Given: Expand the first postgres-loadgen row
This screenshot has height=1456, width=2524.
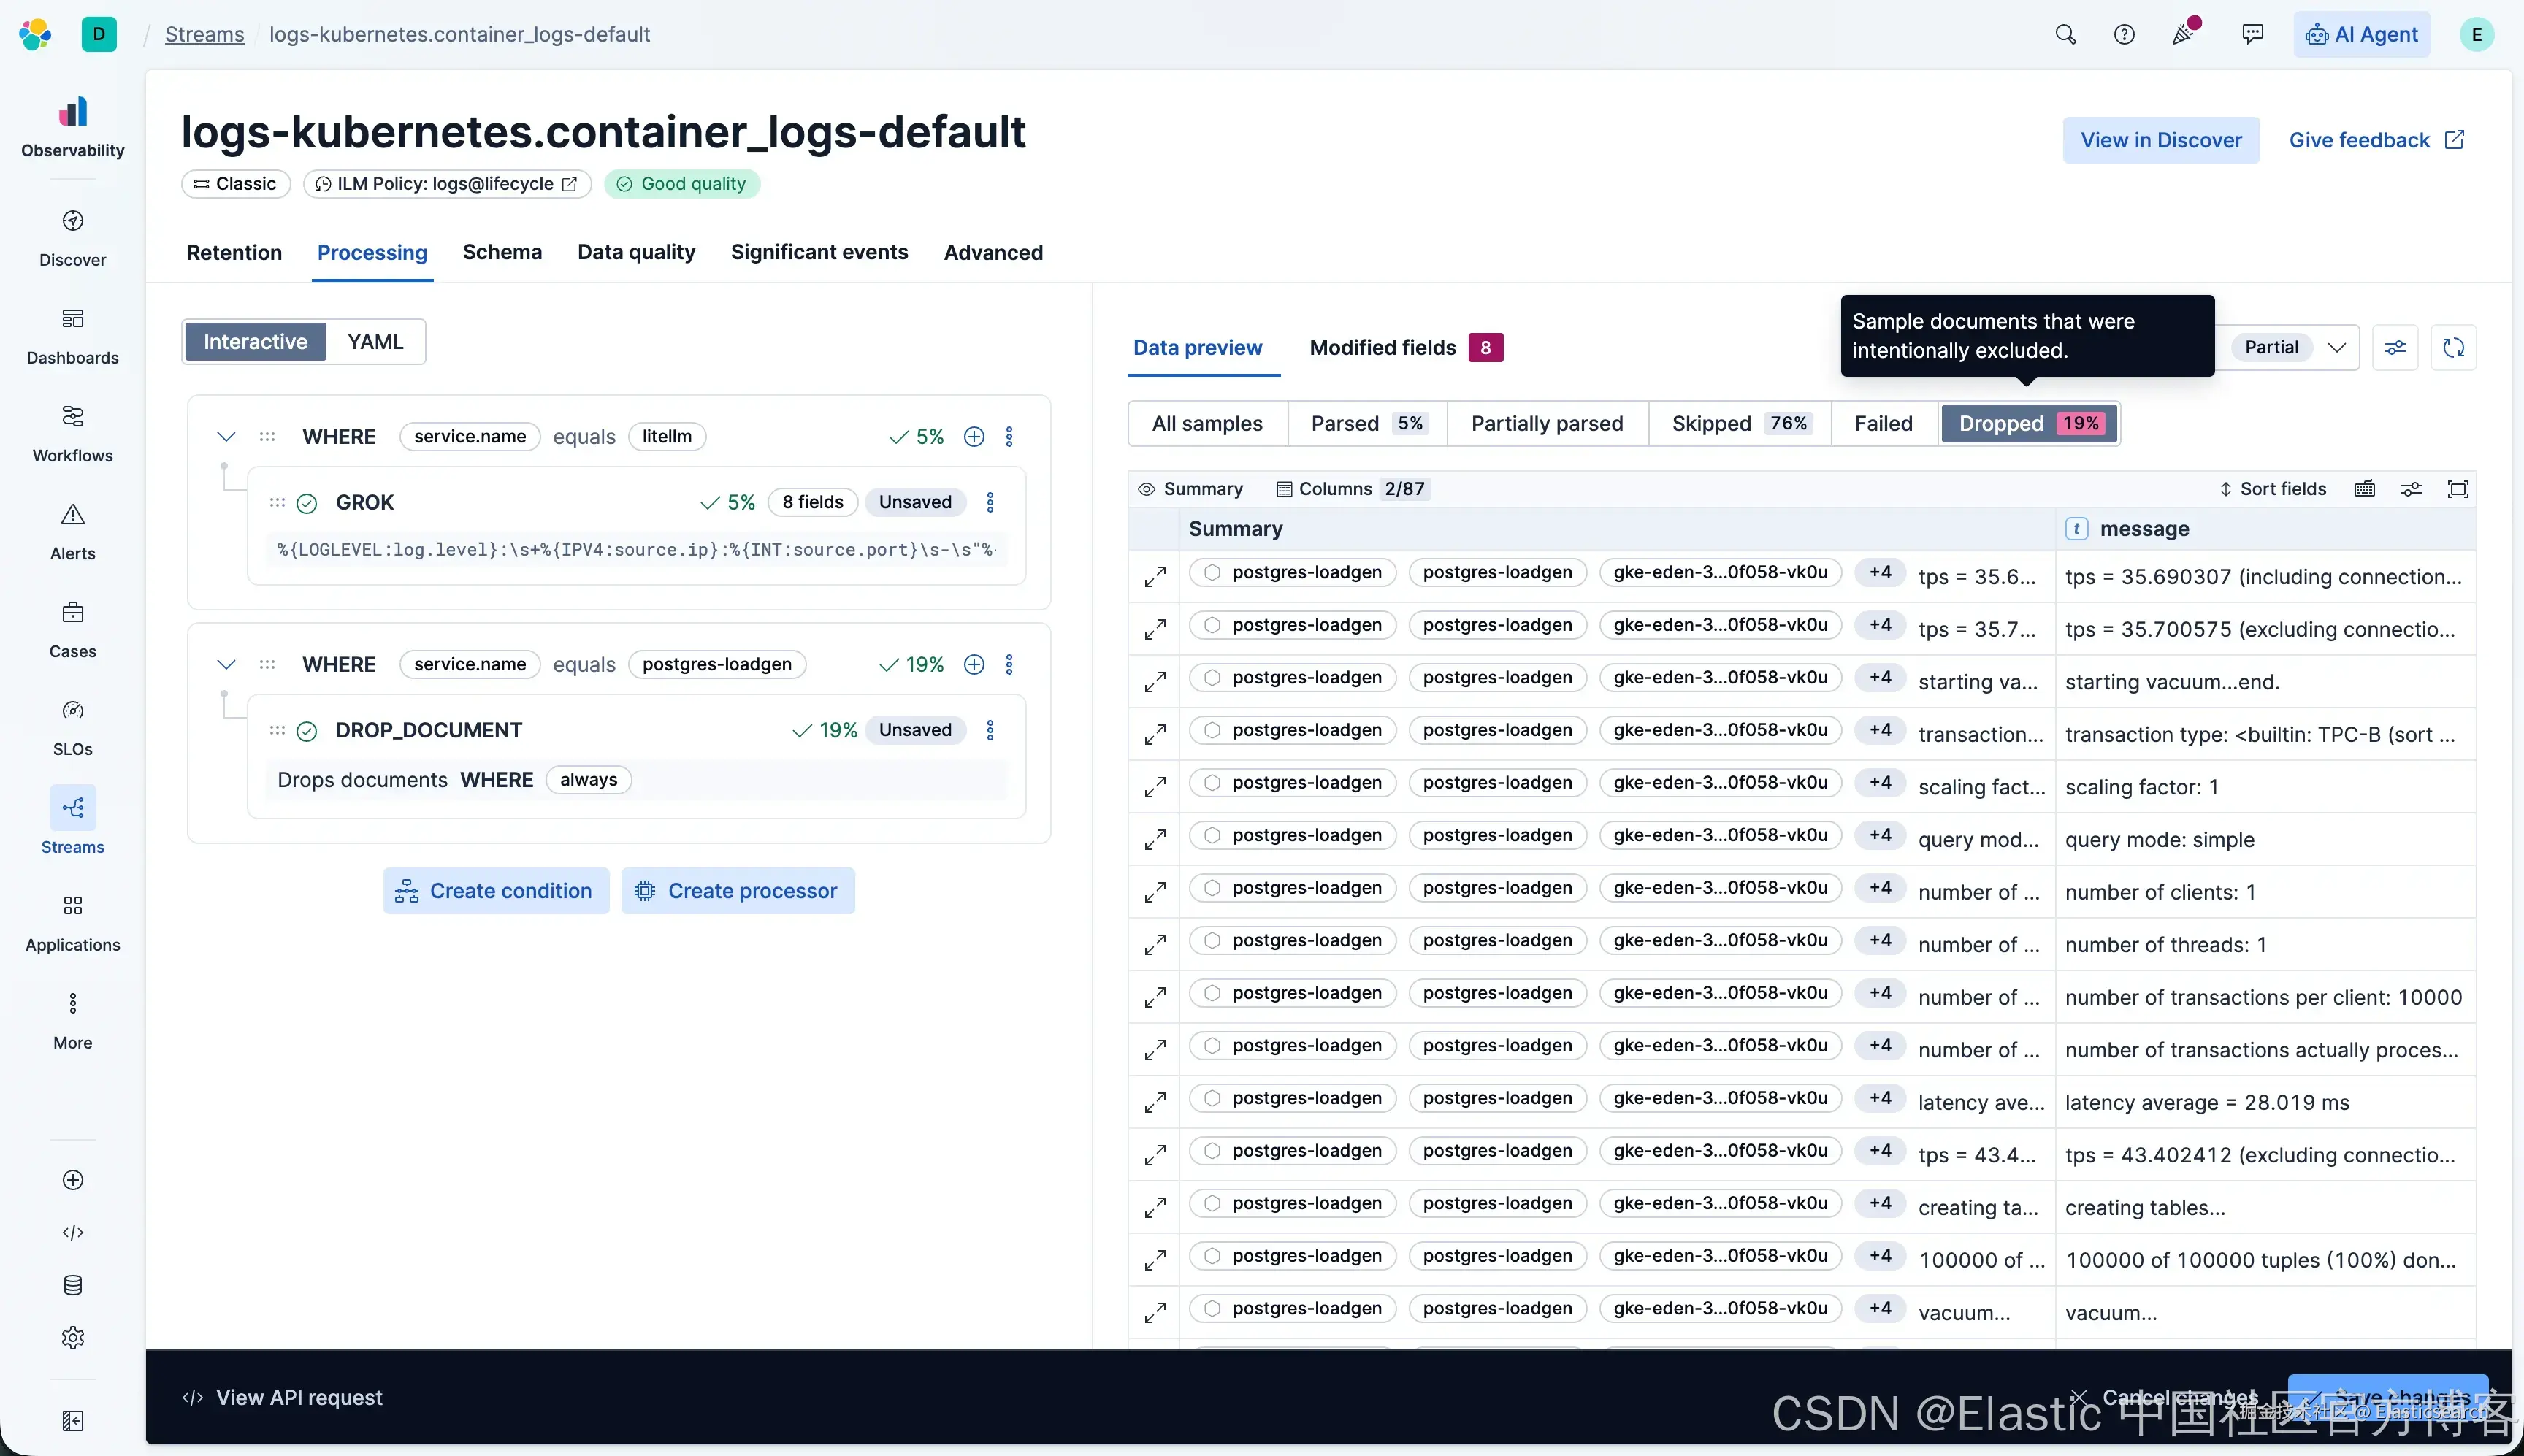Looking at the screenshot, I should click(1155, 577).
